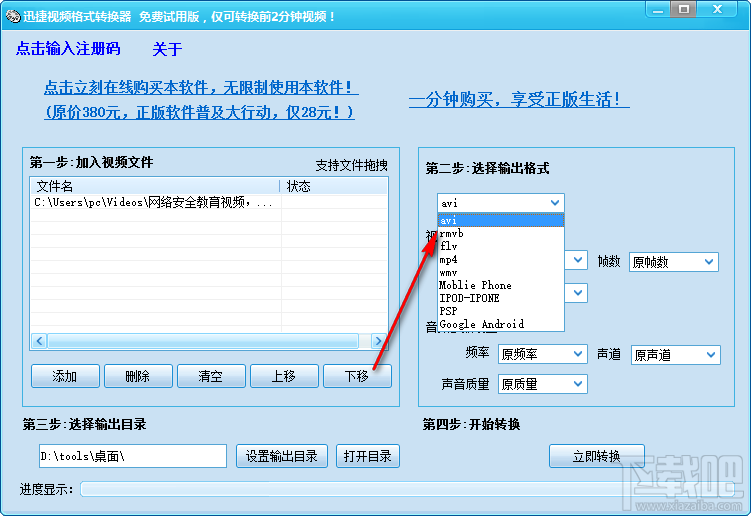Start conversion with 立即转换 button
The image size is (751, 516).
(x=597, y=456)
